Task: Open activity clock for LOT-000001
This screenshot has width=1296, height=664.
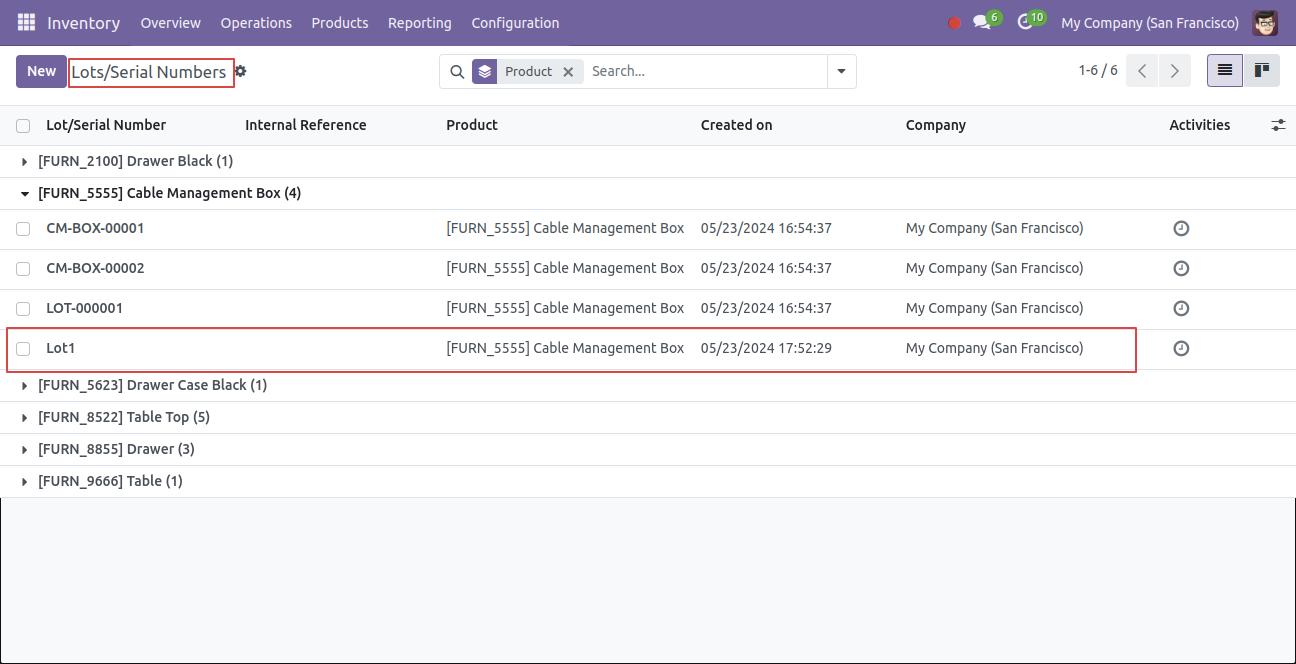Action: coord(1181,309)
